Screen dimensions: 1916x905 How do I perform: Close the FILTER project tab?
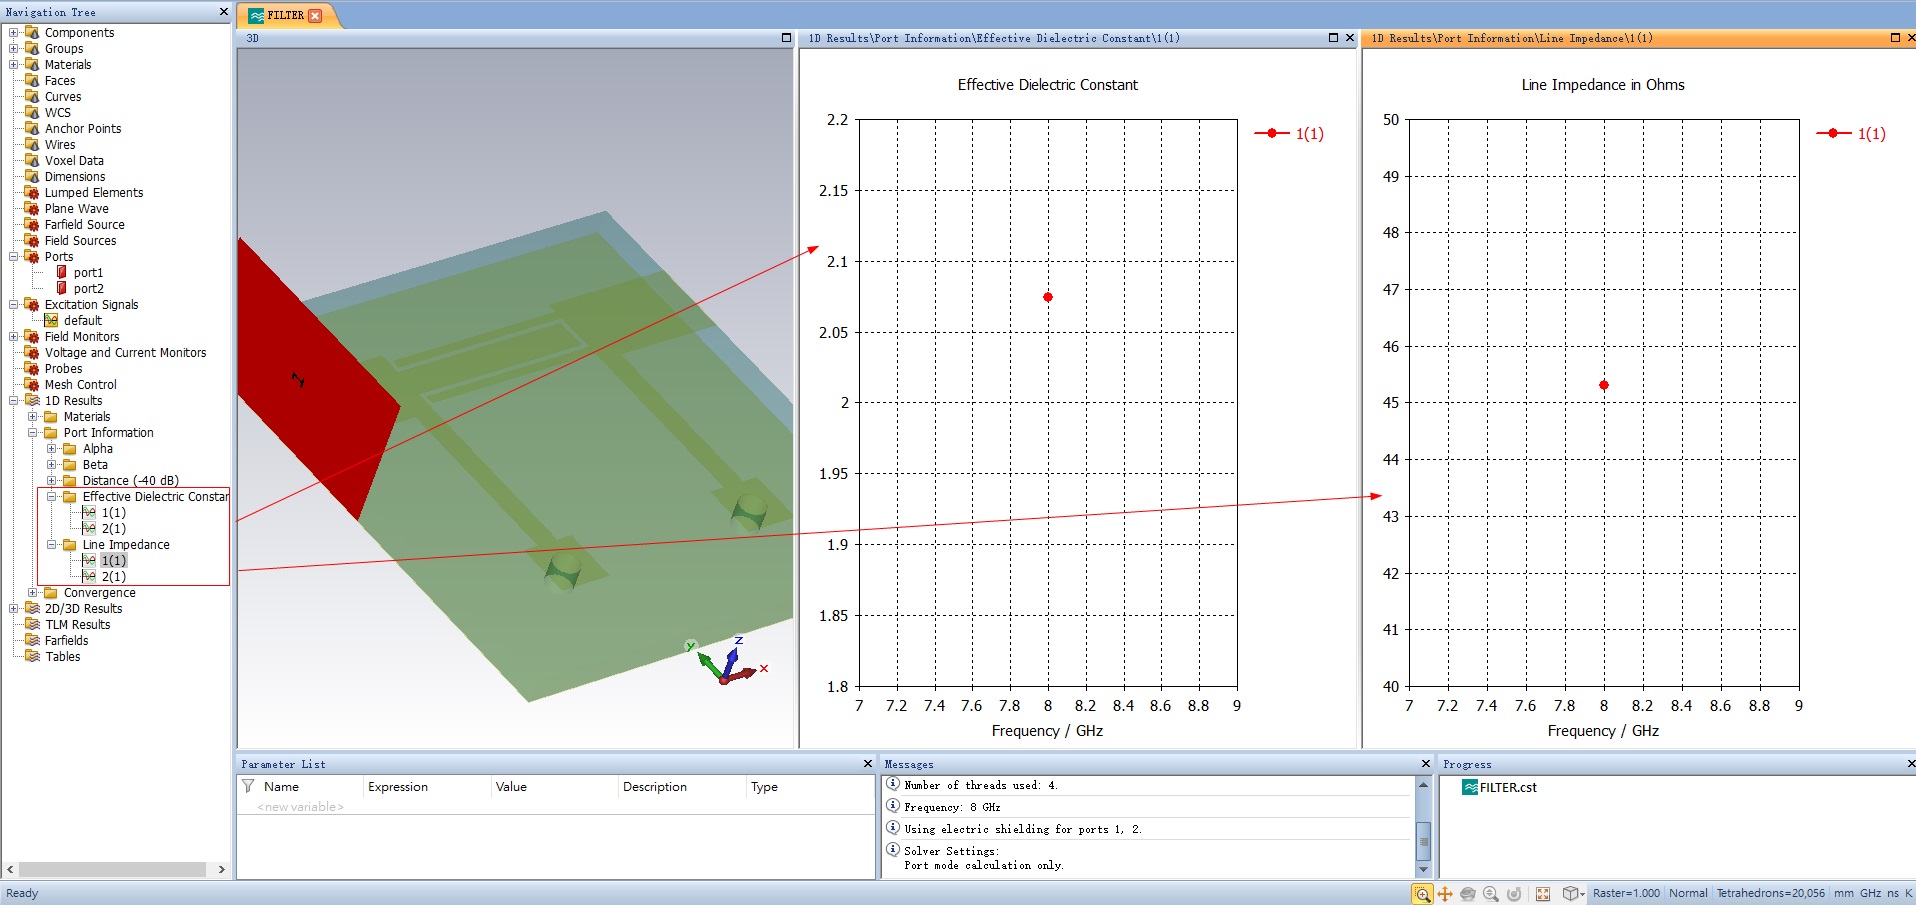[x=315, y=15]
